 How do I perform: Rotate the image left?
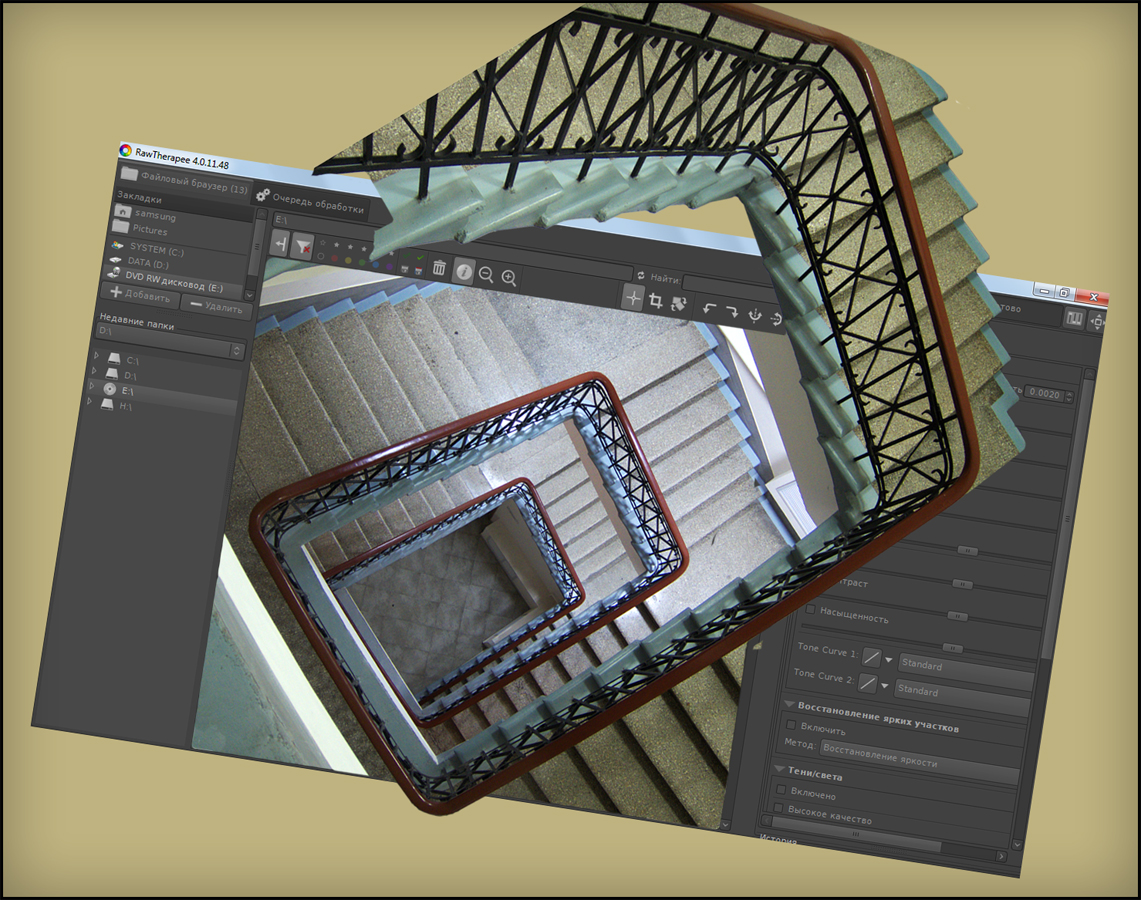pos(709,308)
